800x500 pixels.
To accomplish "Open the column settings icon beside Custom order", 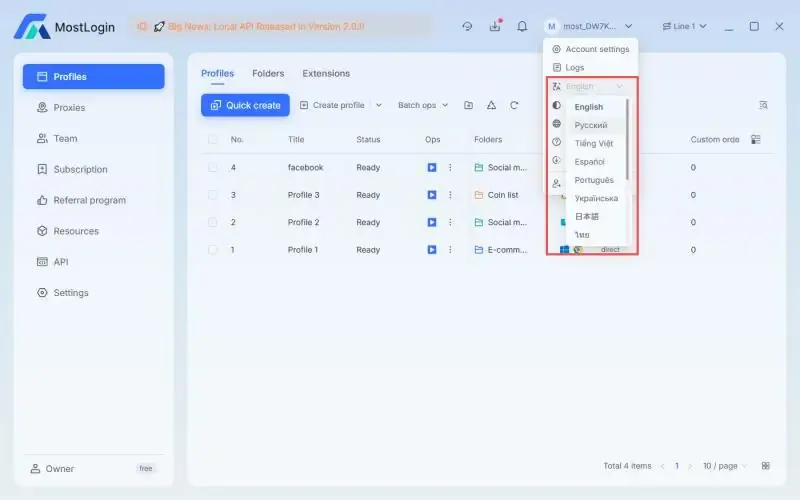I will pos(756,139).
